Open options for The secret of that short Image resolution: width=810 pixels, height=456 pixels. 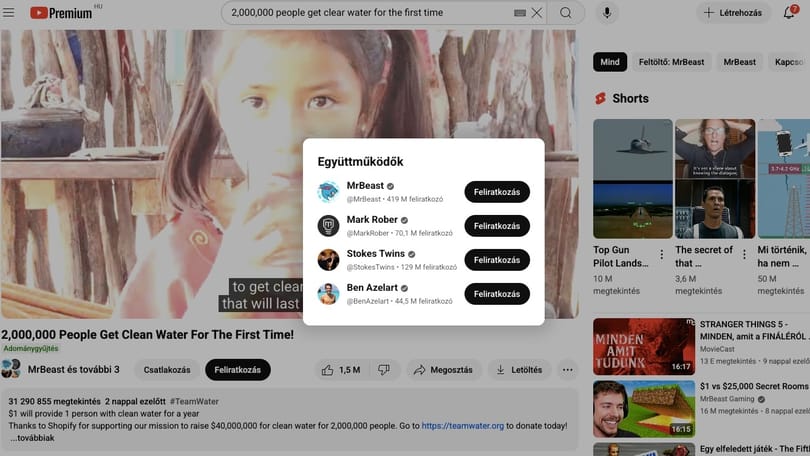click(x=744, y=255)
